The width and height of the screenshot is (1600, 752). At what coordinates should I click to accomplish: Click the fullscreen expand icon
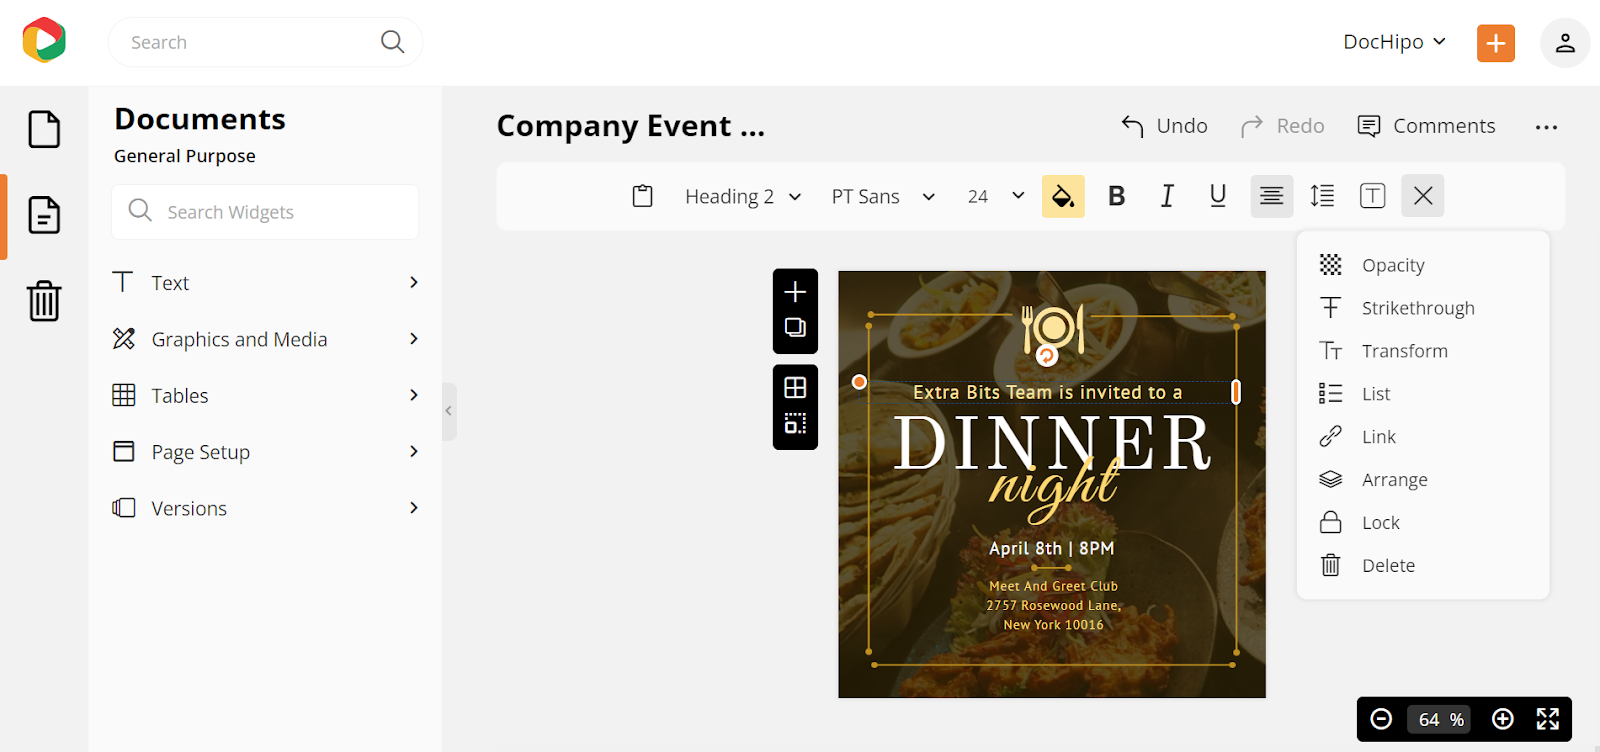click(x=1548, y=719)
